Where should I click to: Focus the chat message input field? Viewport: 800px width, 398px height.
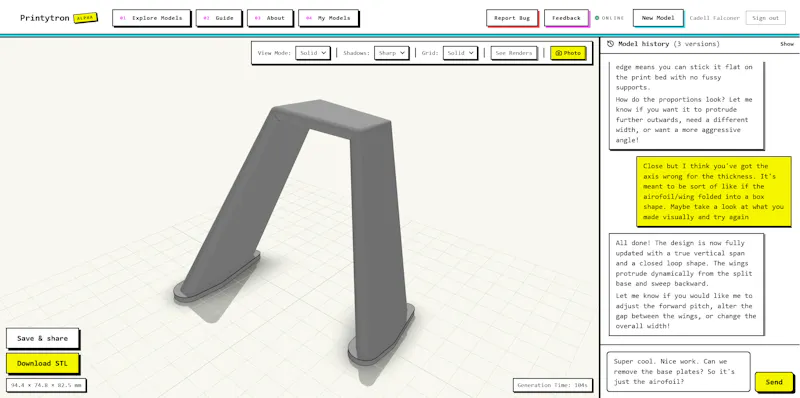point(679,371)
